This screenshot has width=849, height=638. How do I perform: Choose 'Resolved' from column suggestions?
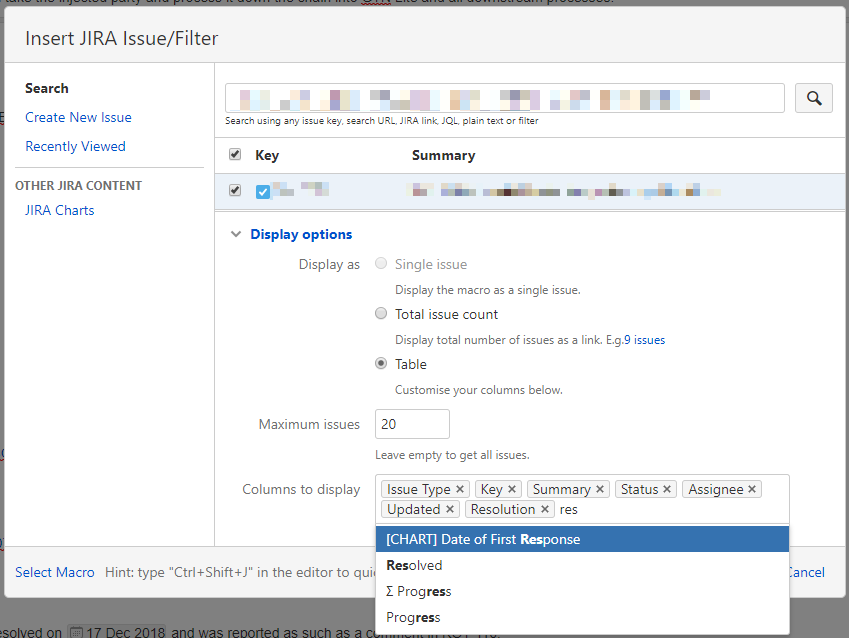pos(582,565)
